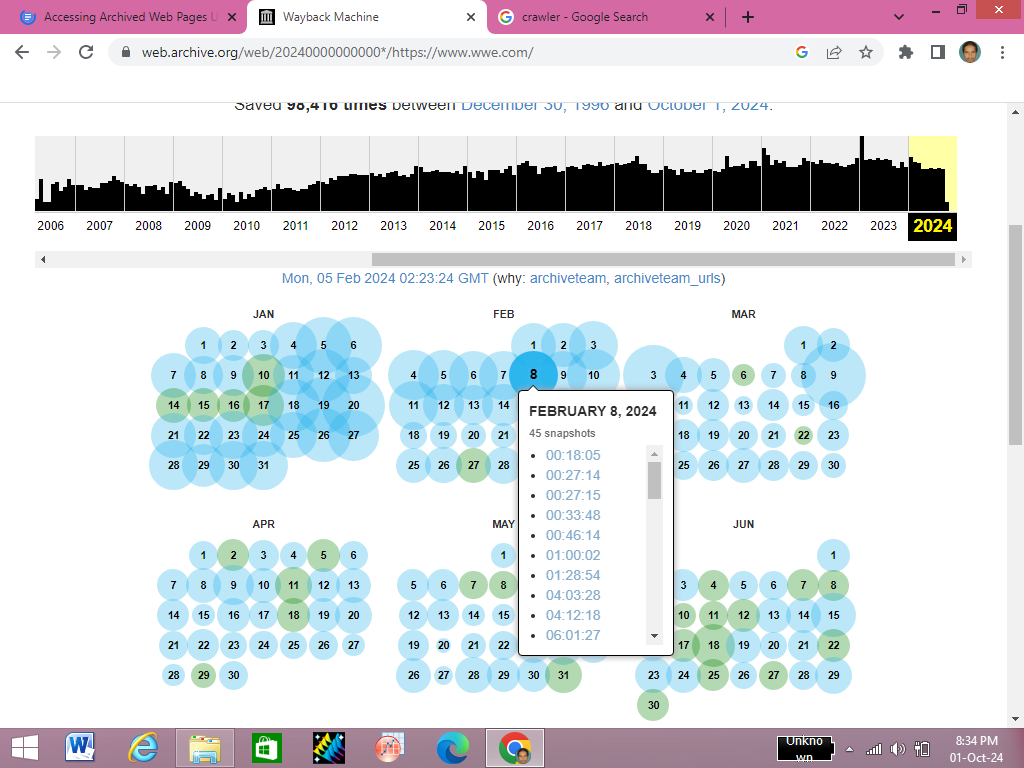The image size is (1024, 768).
Task: Select April 18 on the calendar
Action: pos(293,615)
